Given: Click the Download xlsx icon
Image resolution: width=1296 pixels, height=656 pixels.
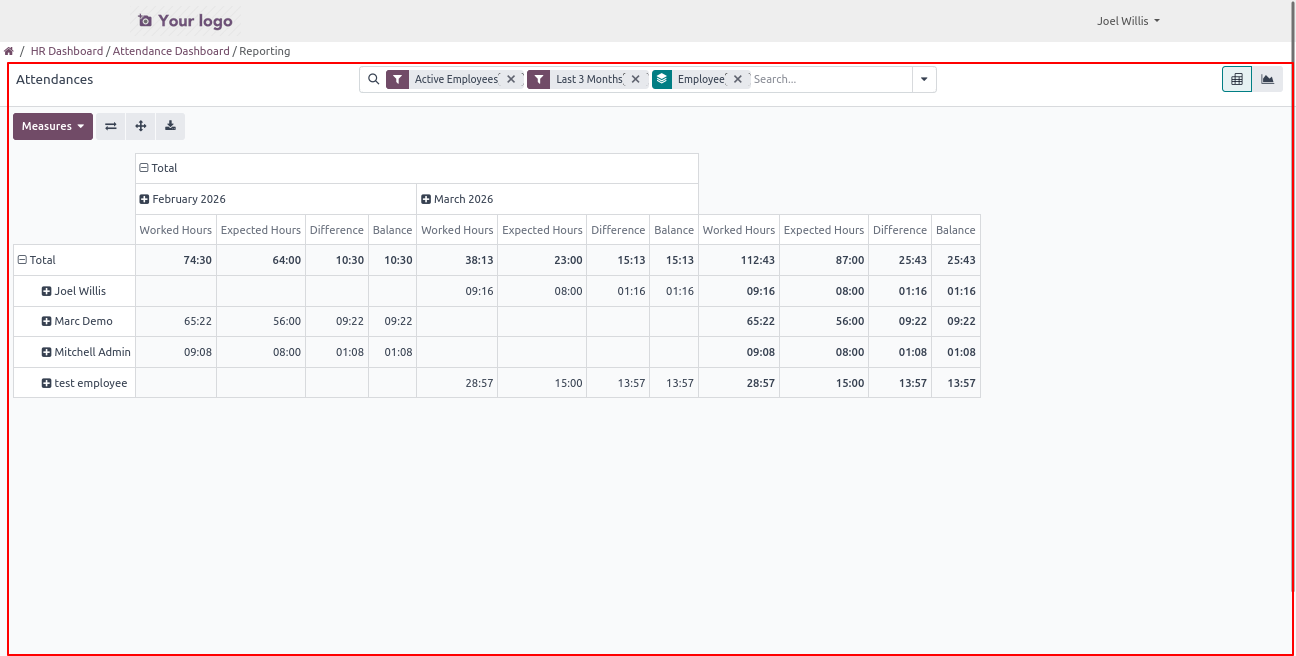Looking at the screenshot, I should [x=170, y=126].
